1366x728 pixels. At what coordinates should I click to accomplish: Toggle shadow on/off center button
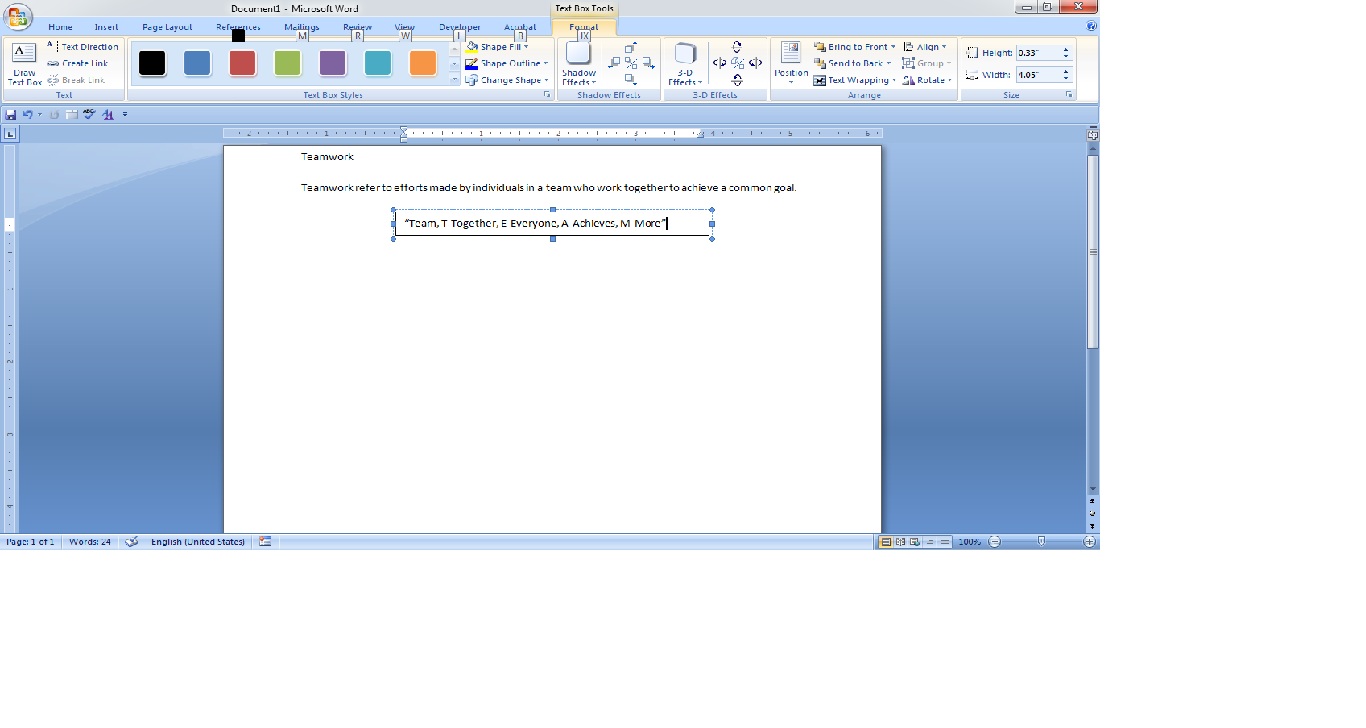coord(631,63)
